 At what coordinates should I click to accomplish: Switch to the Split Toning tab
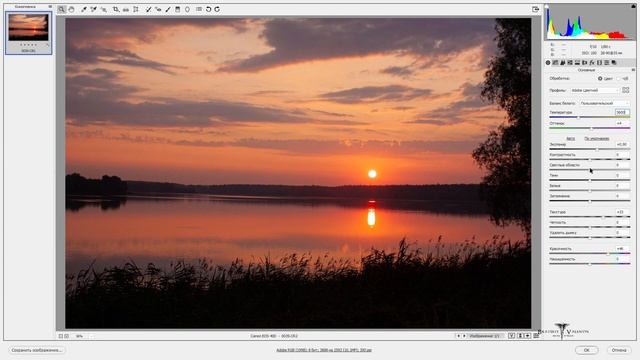tap(577, 62)
